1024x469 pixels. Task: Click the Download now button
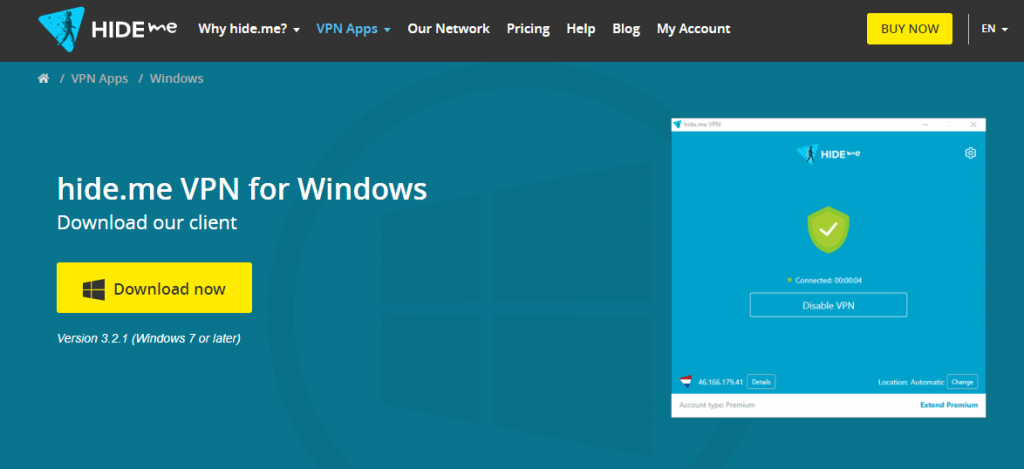pyautogui.click(x=154, y=288)
